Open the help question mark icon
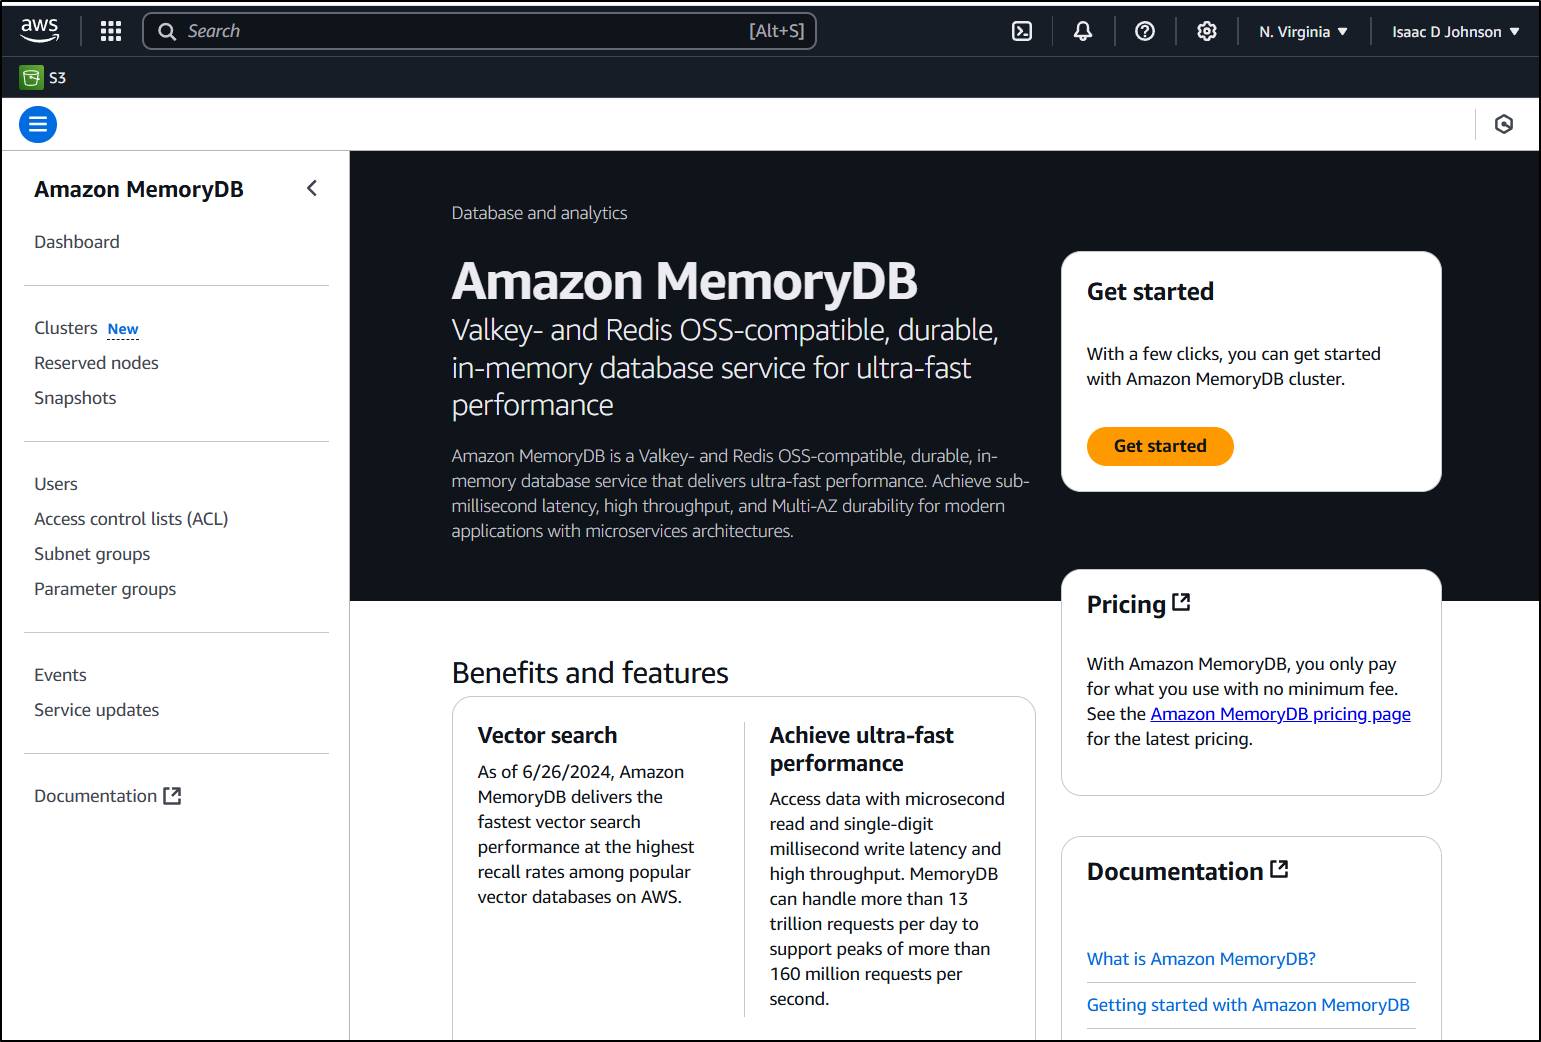Image resolution: width=1541 pixels, height=1042 pixels. [1145, 31]
